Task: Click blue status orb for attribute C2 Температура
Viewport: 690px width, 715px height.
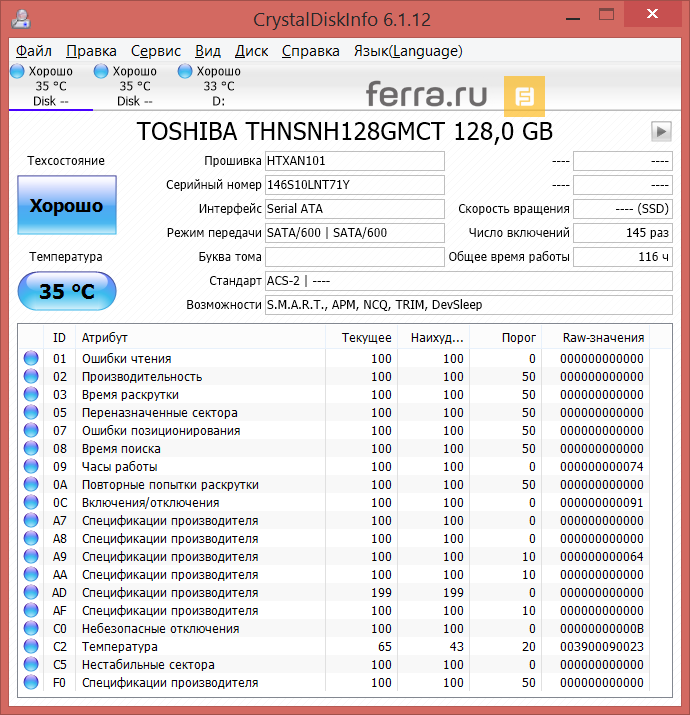Action: [x=31, y=647]
